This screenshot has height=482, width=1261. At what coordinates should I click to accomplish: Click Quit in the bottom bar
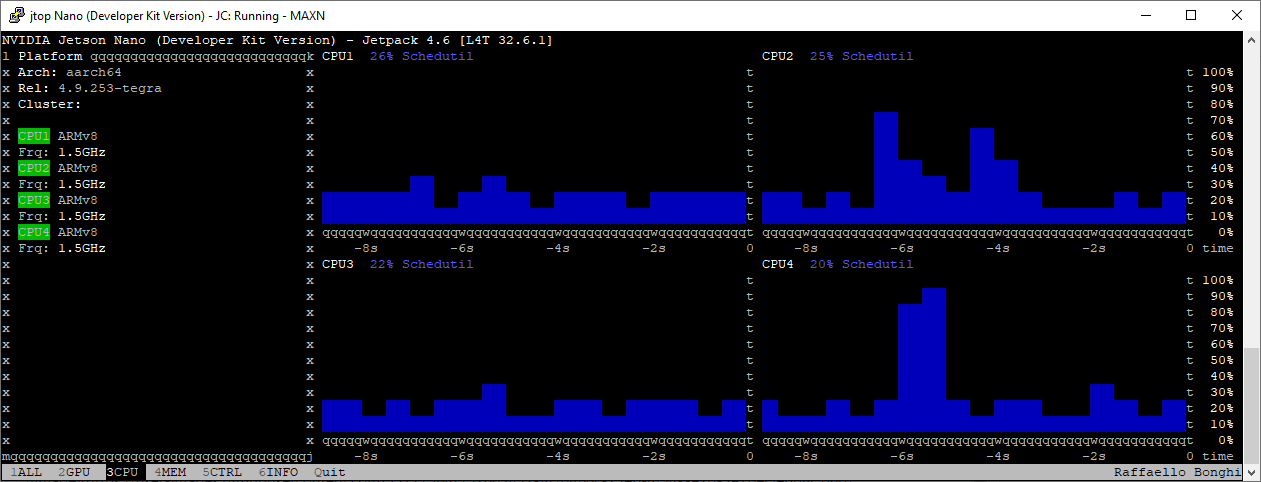(330, 472)
